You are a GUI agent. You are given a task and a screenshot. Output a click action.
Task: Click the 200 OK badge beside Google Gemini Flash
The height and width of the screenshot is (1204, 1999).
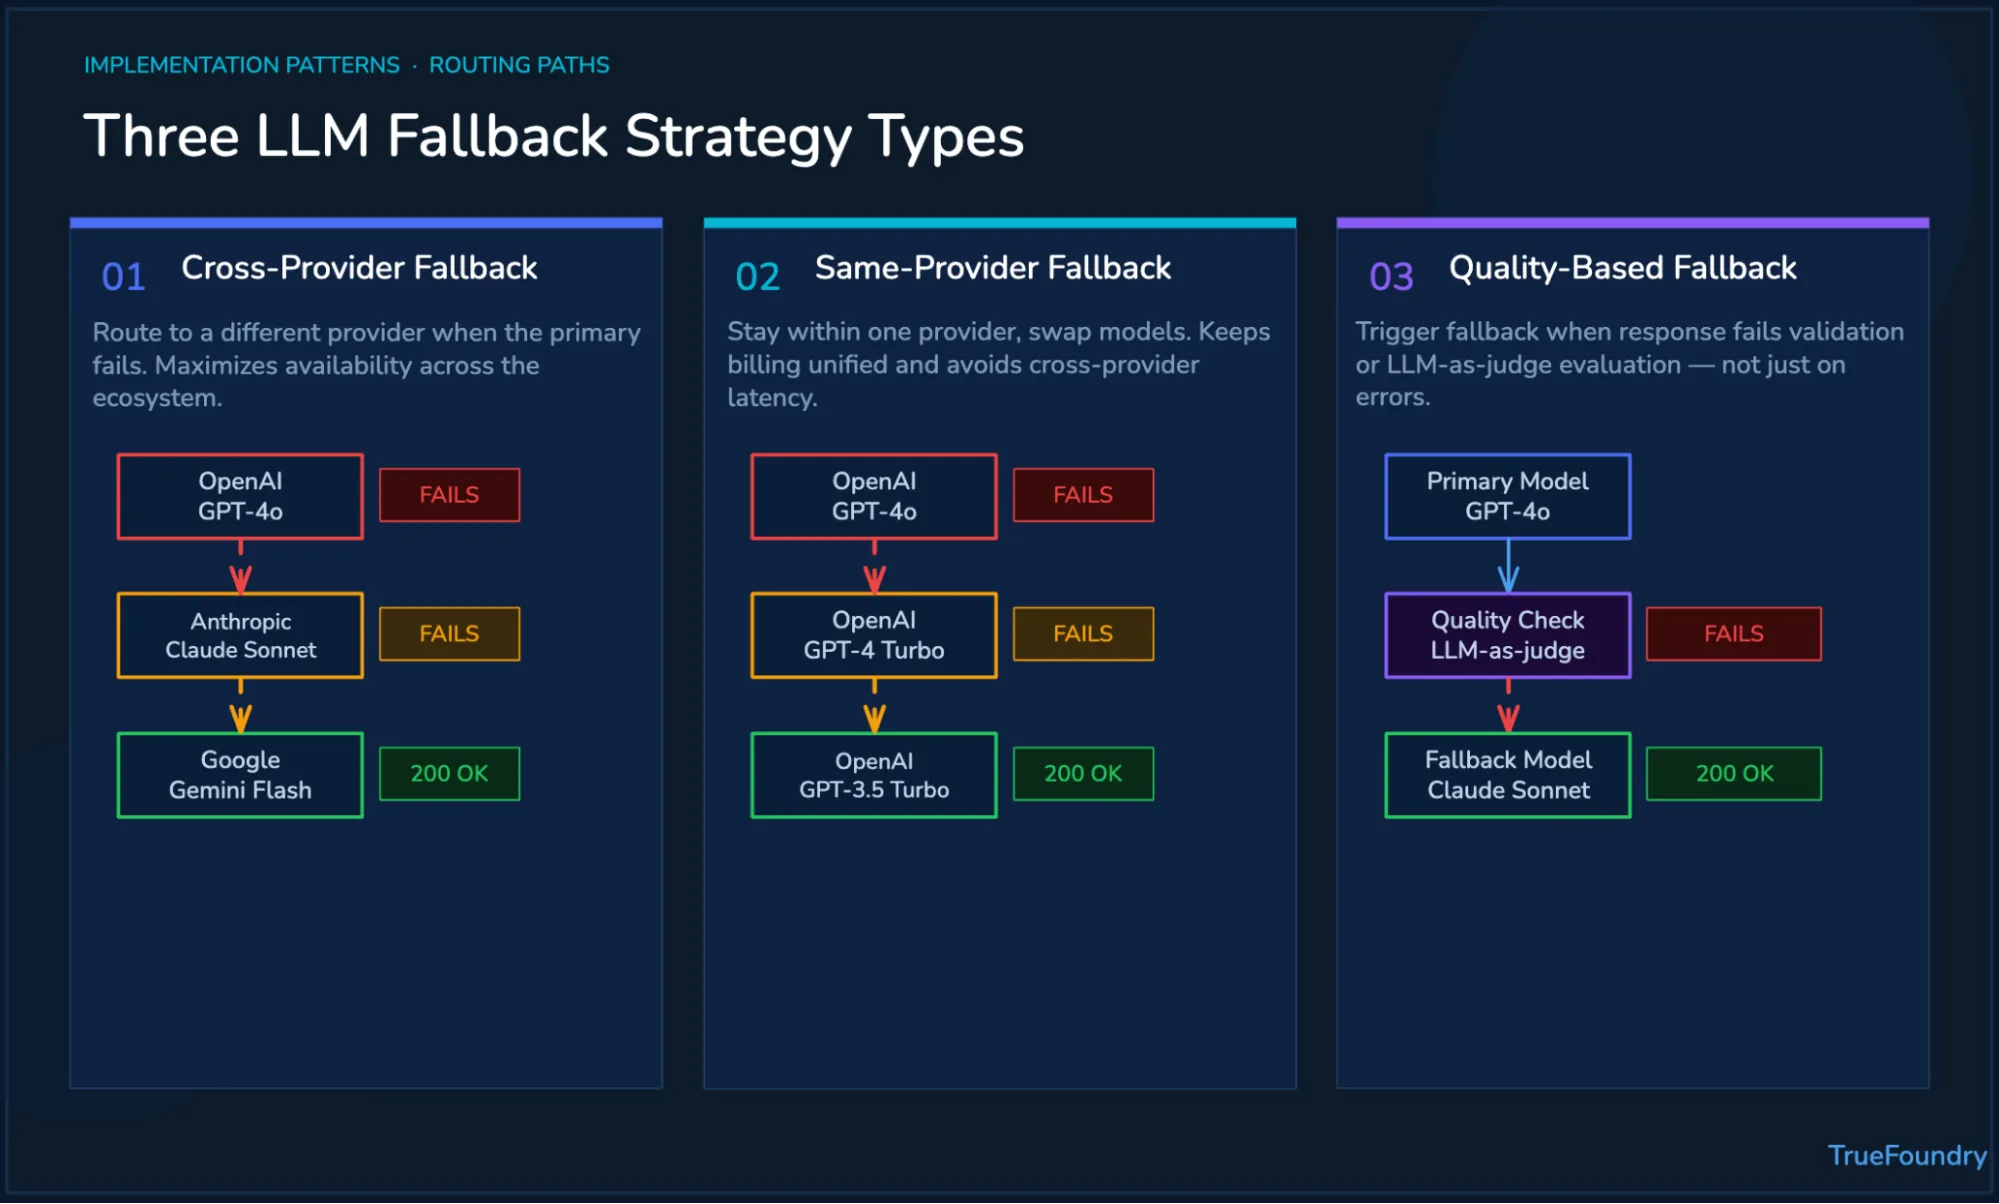click(x=449, y=774)
